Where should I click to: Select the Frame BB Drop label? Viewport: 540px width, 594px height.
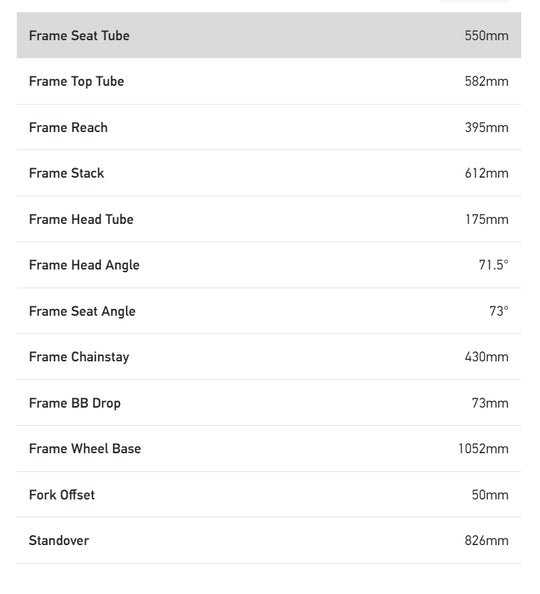tap(75, 403)
